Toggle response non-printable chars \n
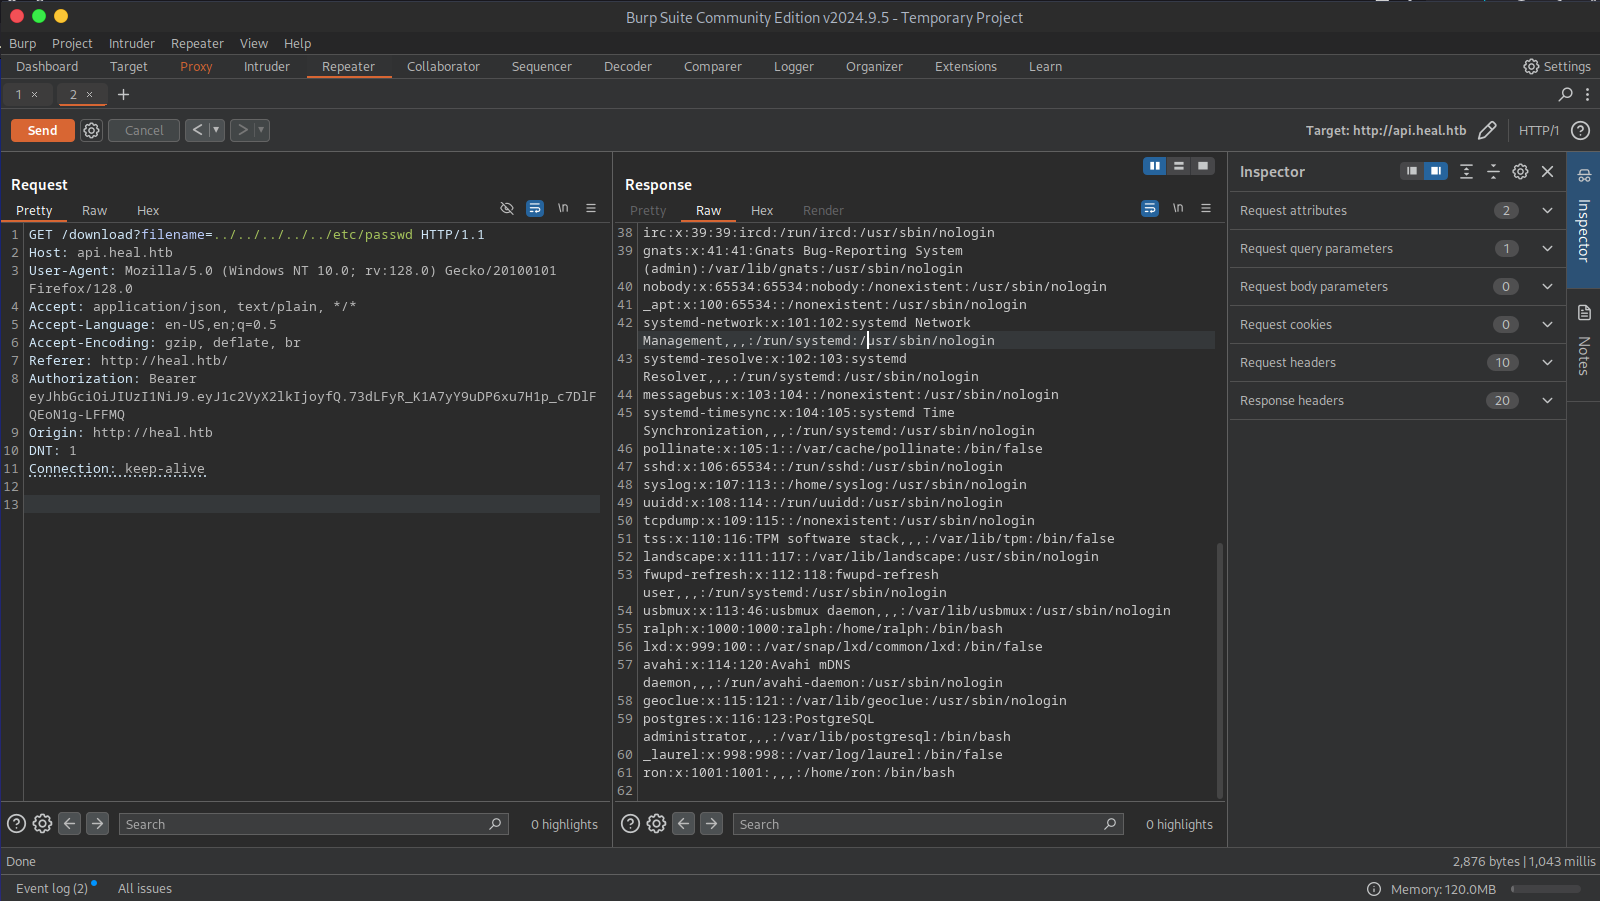This screenshot has height=901, width=1600. (x=1178, y=208)
